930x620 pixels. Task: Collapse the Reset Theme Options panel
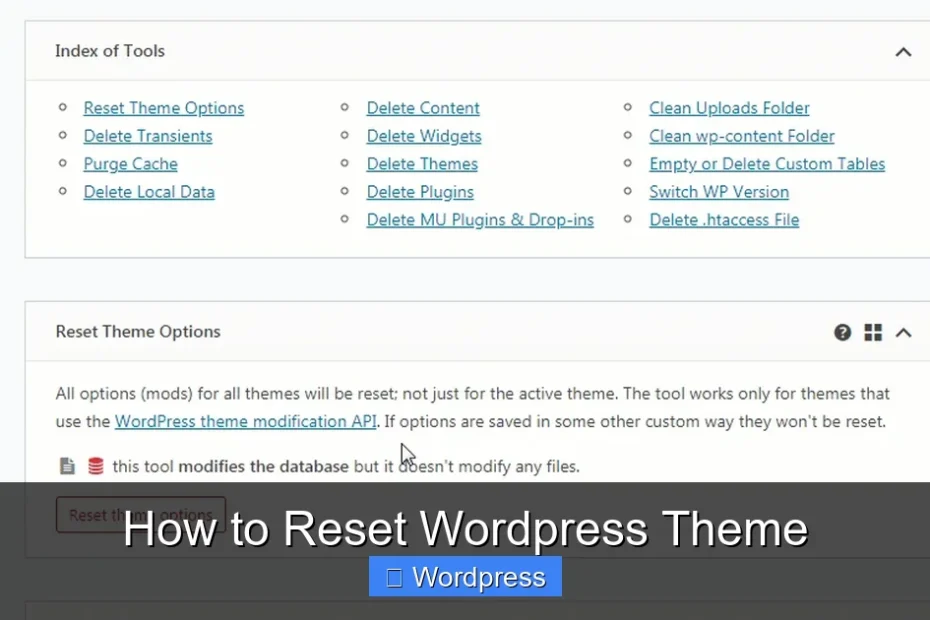903,332
